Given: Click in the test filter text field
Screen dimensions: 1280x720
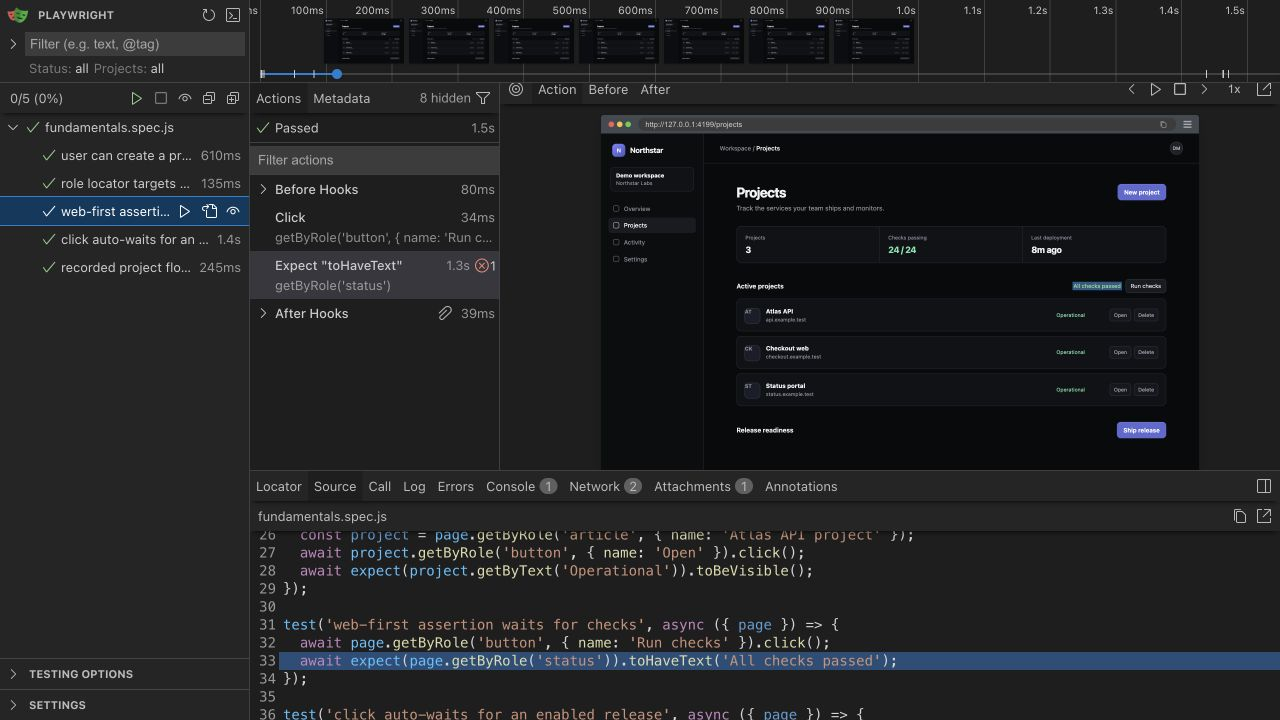Looking at the screenshot, I should click(135, 44).
